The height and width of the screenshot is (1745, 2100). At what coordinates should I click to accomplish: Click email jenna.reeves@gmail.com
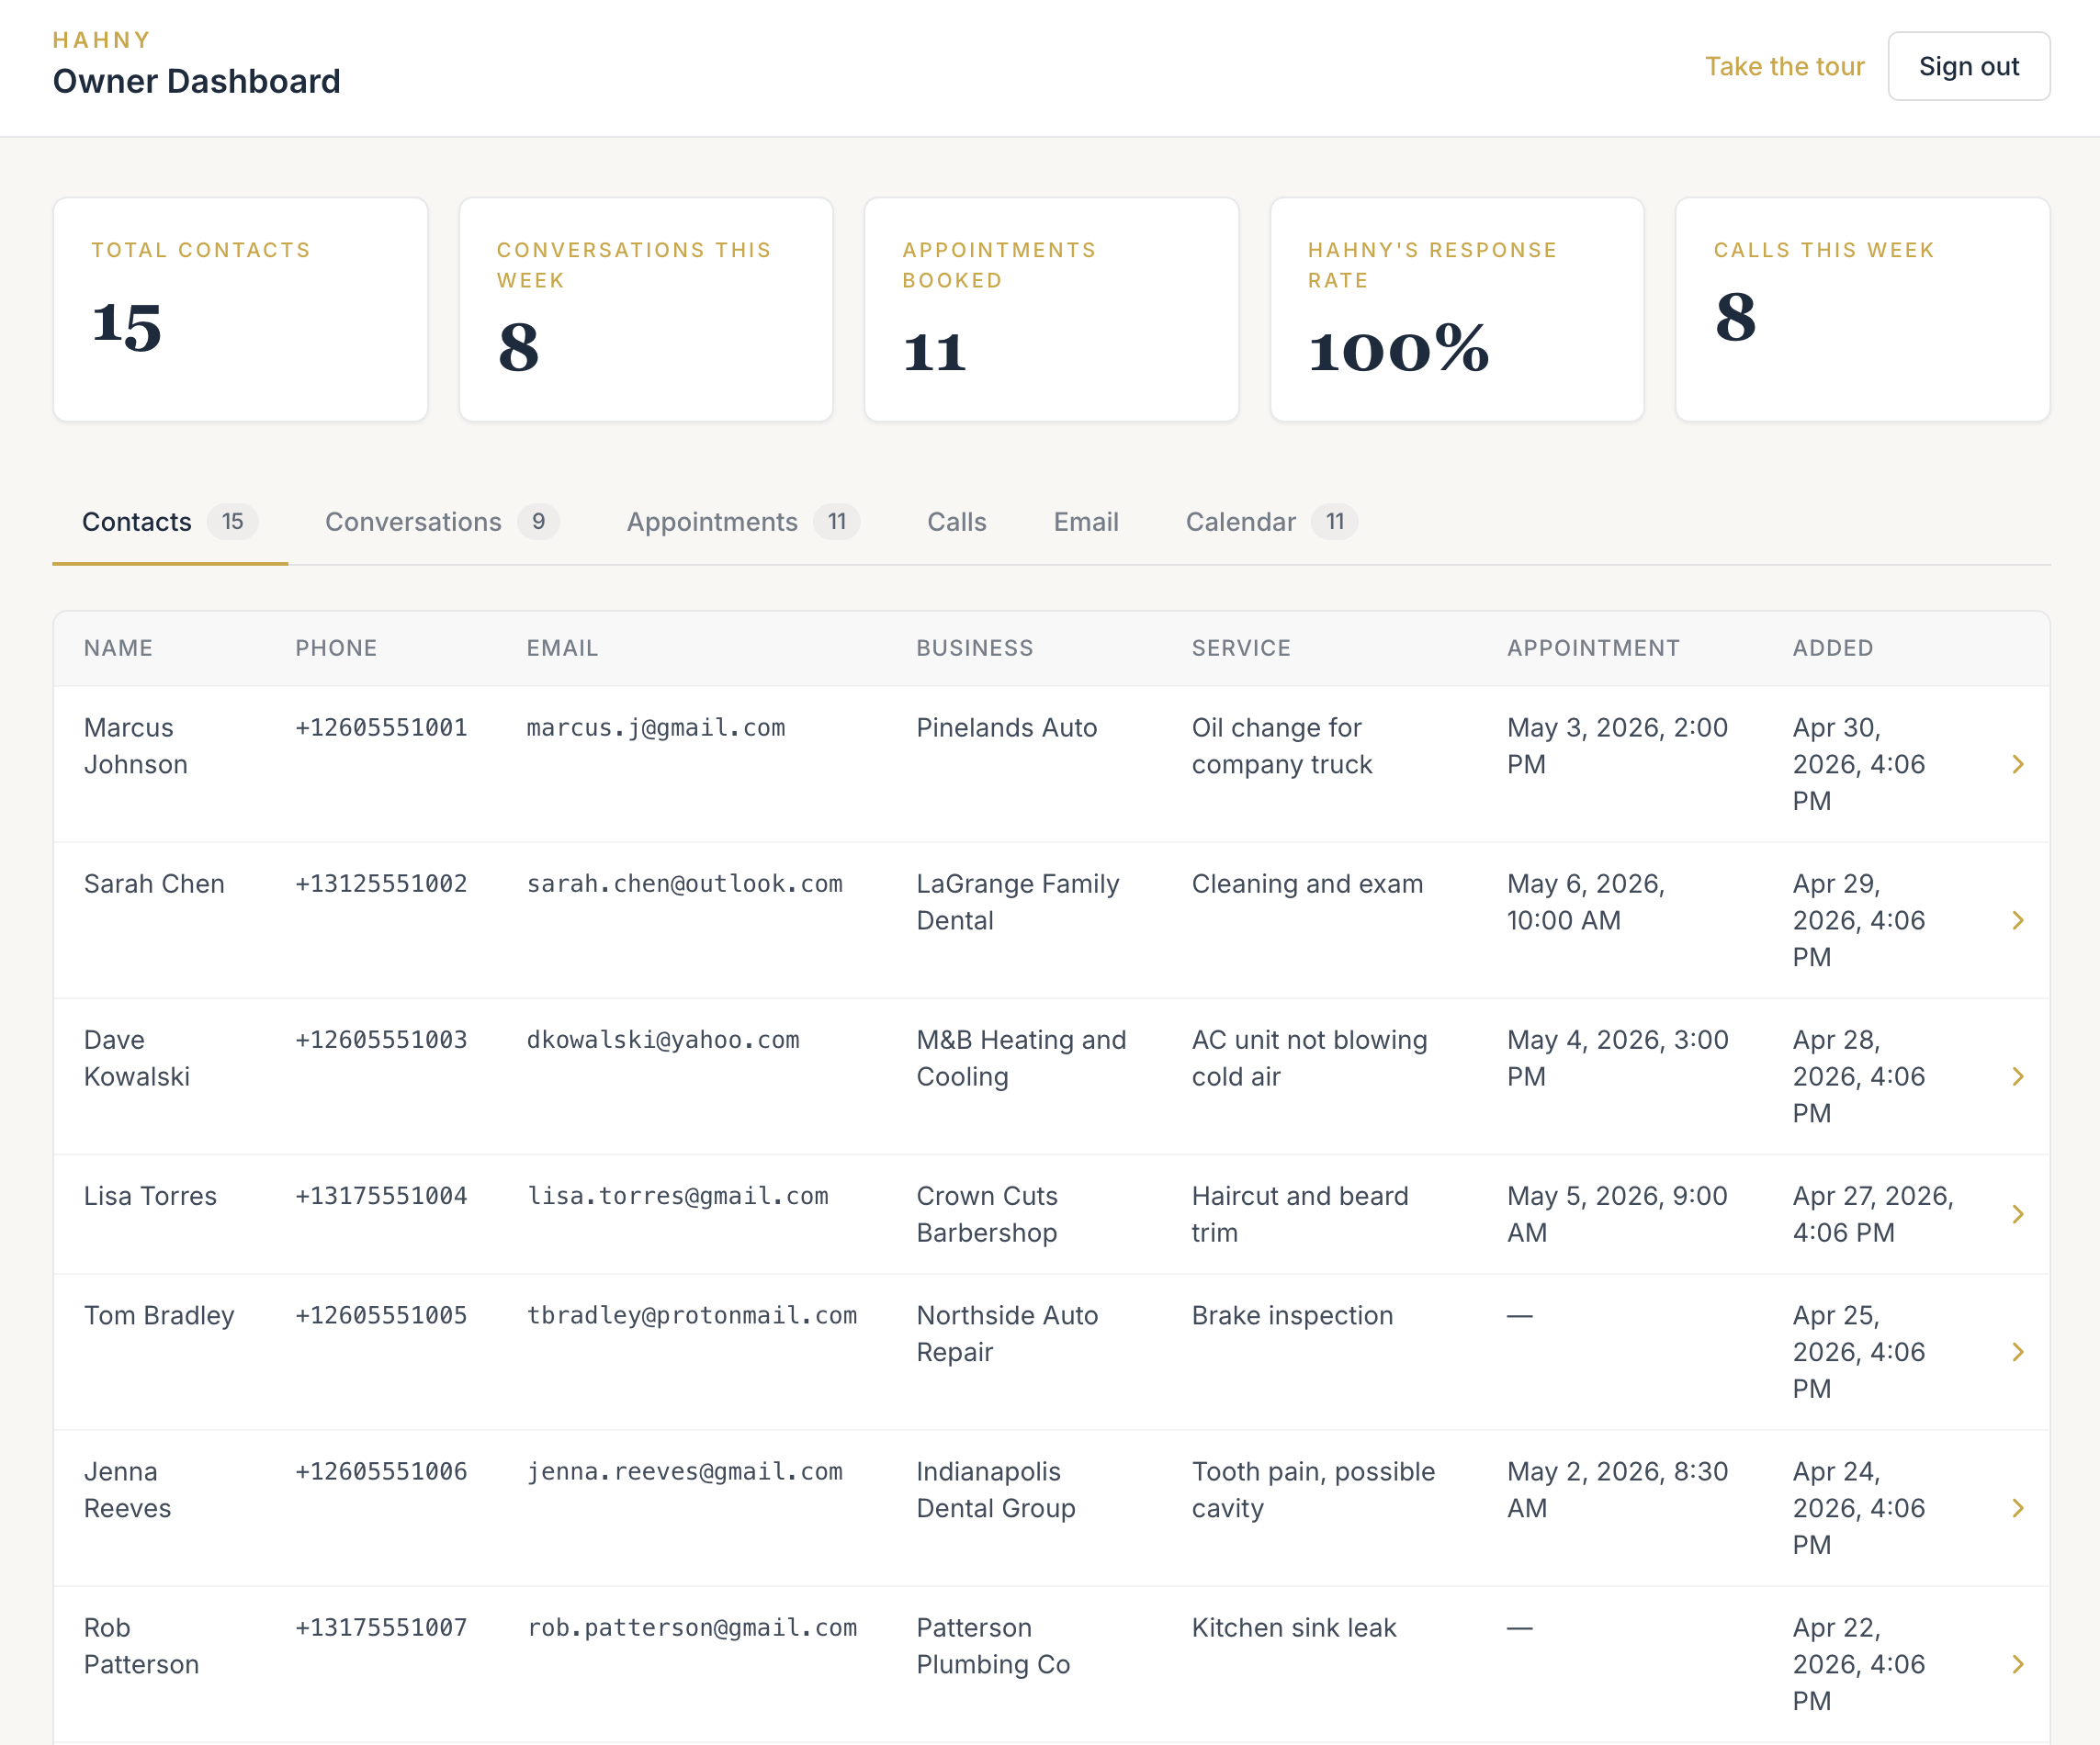tap(685, 1471)
